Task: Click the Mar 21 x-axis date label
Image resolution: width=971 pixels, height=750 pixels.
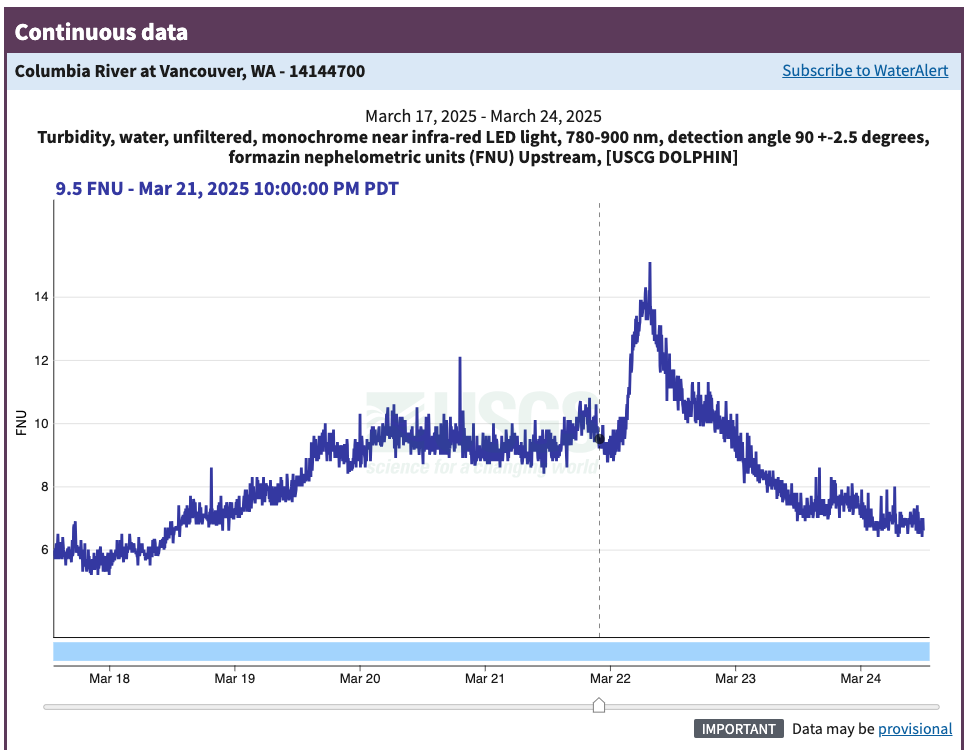Action: [485, 678]
